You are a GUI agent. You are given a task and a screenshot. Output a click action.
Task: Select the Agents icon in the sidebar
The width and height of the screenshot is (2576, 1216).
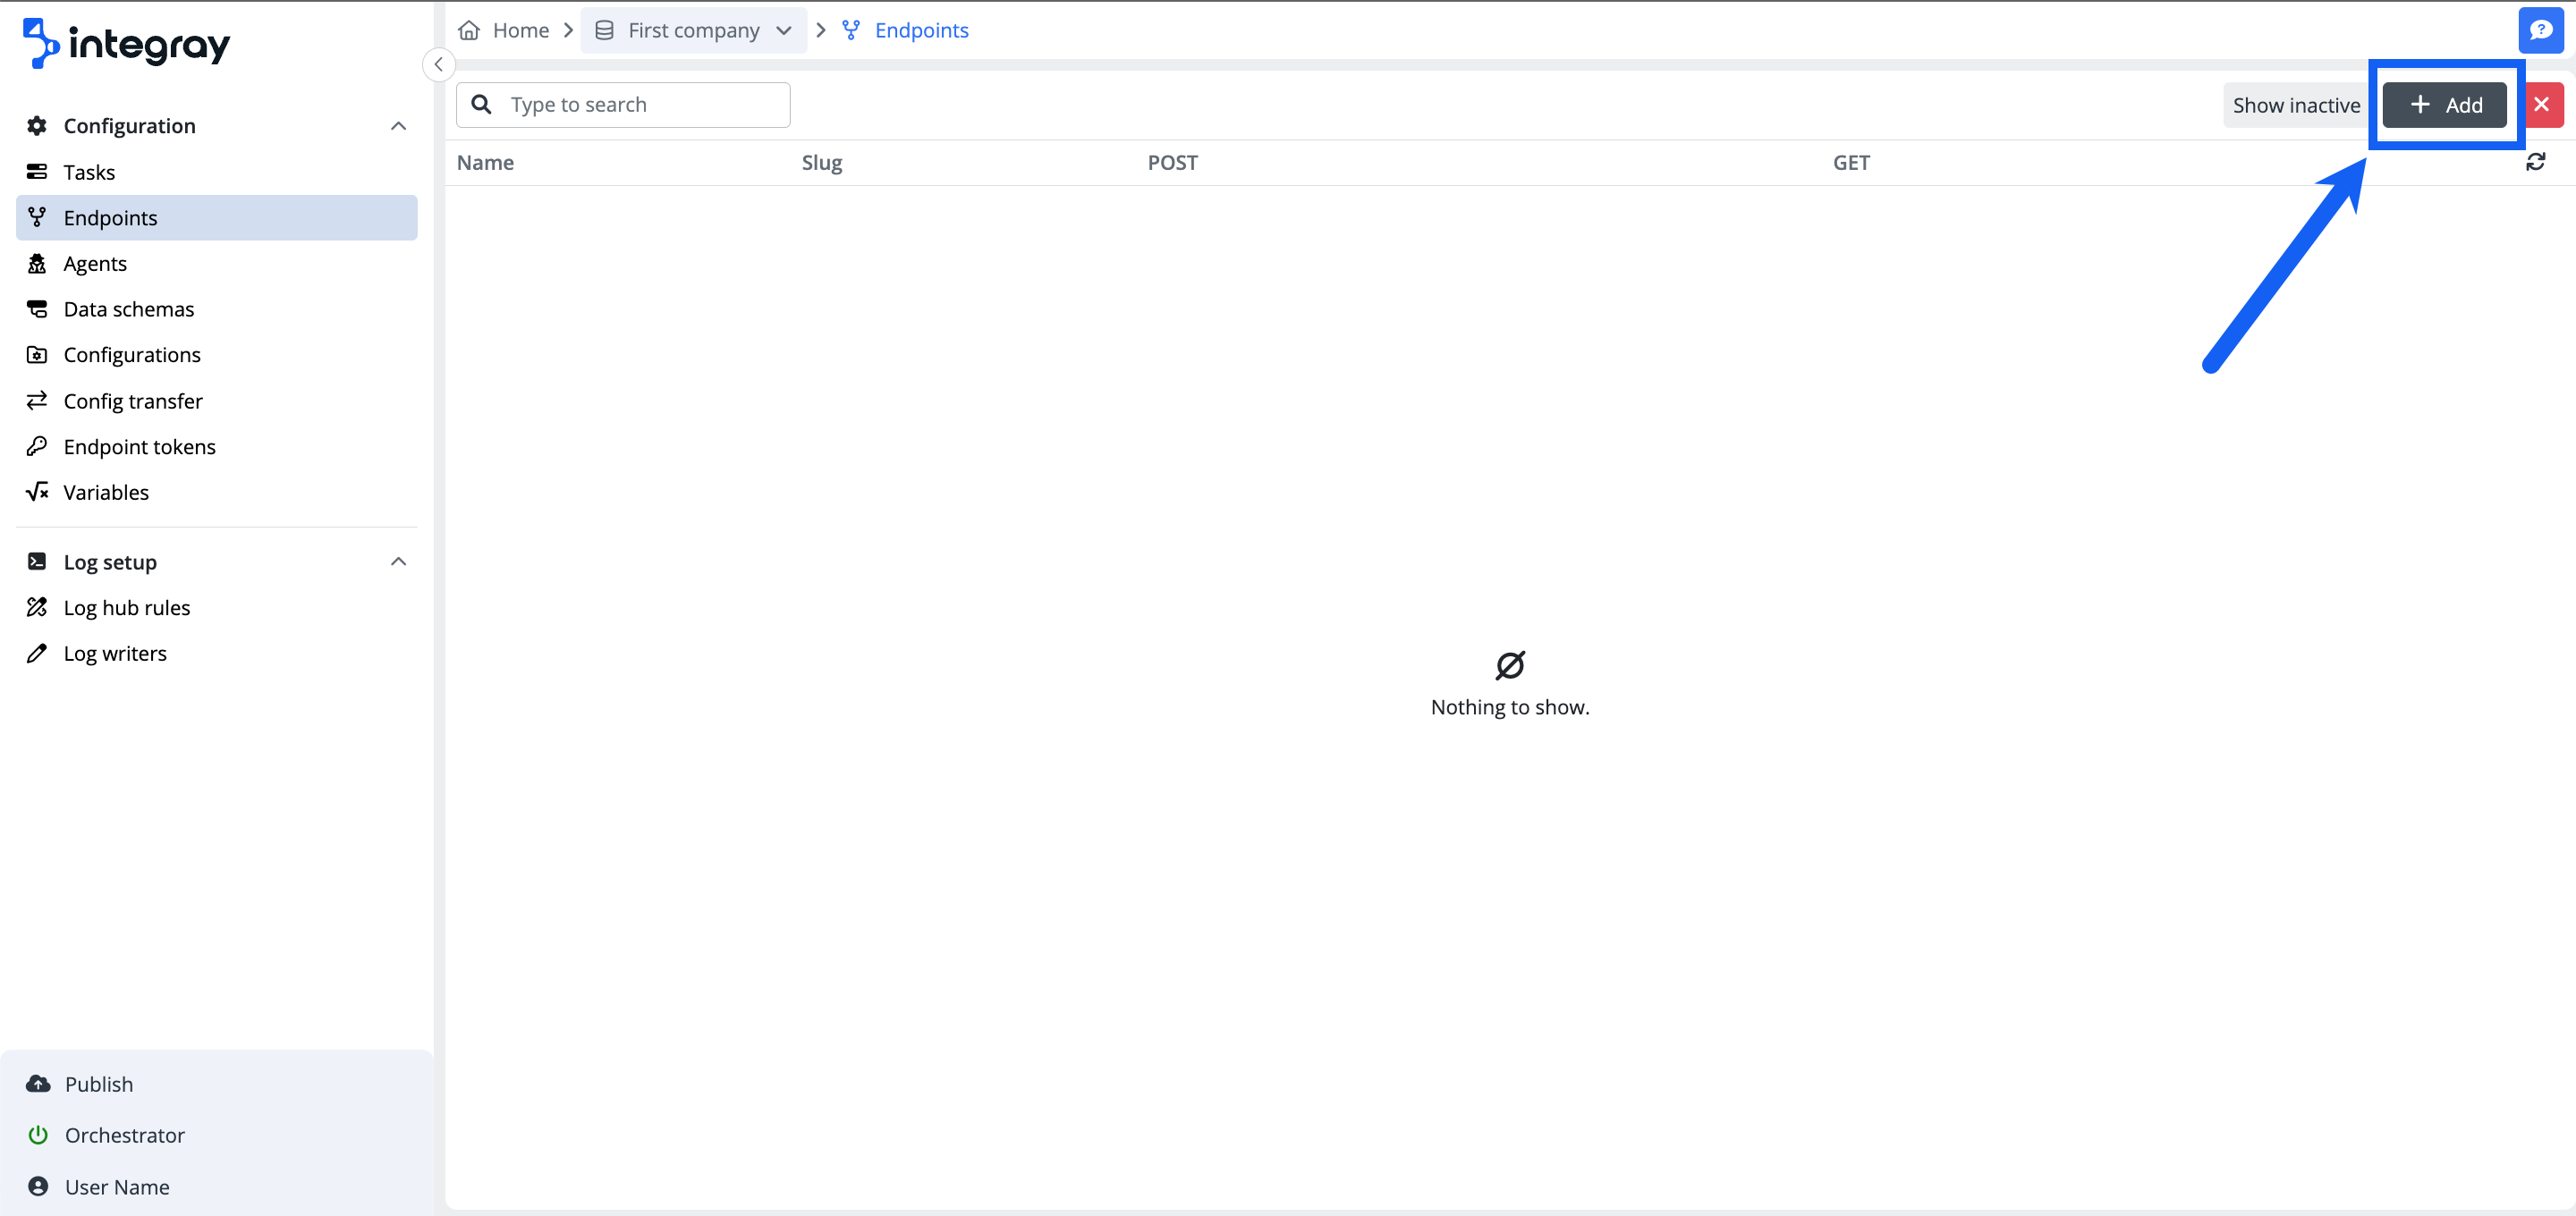[37, 263]
